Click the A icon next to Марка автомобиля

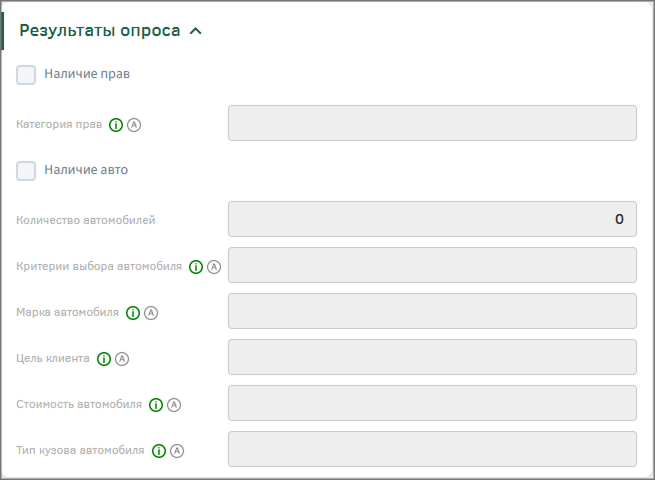tap(151, 313)
